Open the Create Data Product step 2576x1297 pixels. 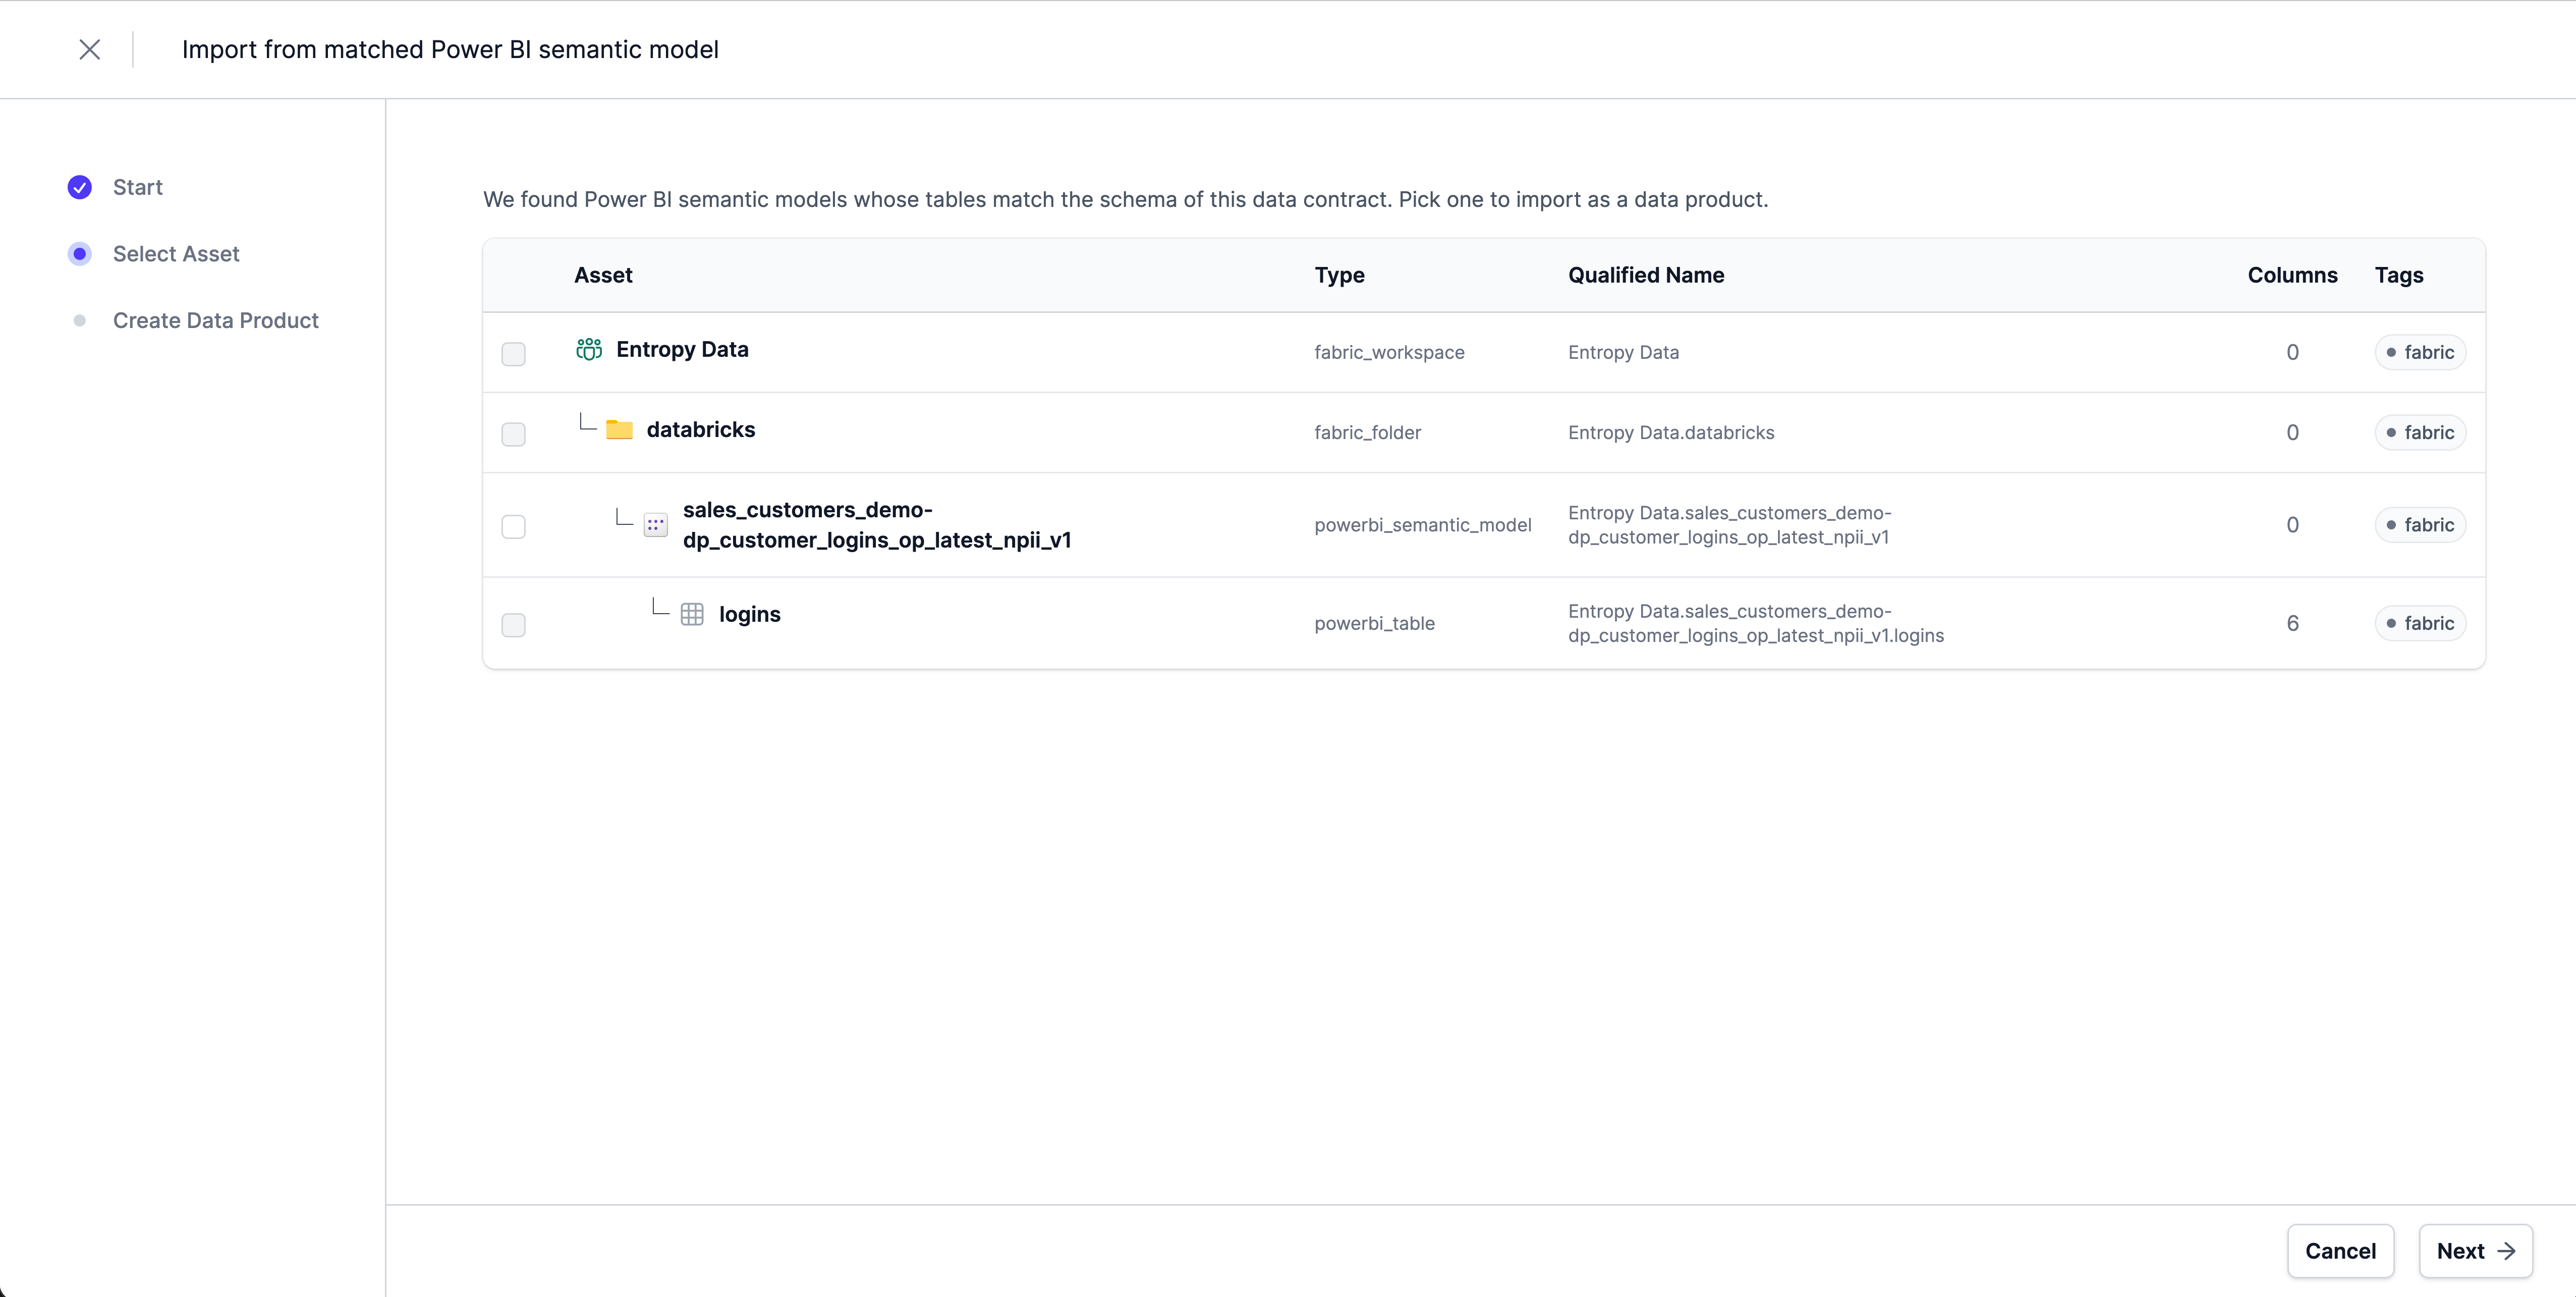point(216,321)
